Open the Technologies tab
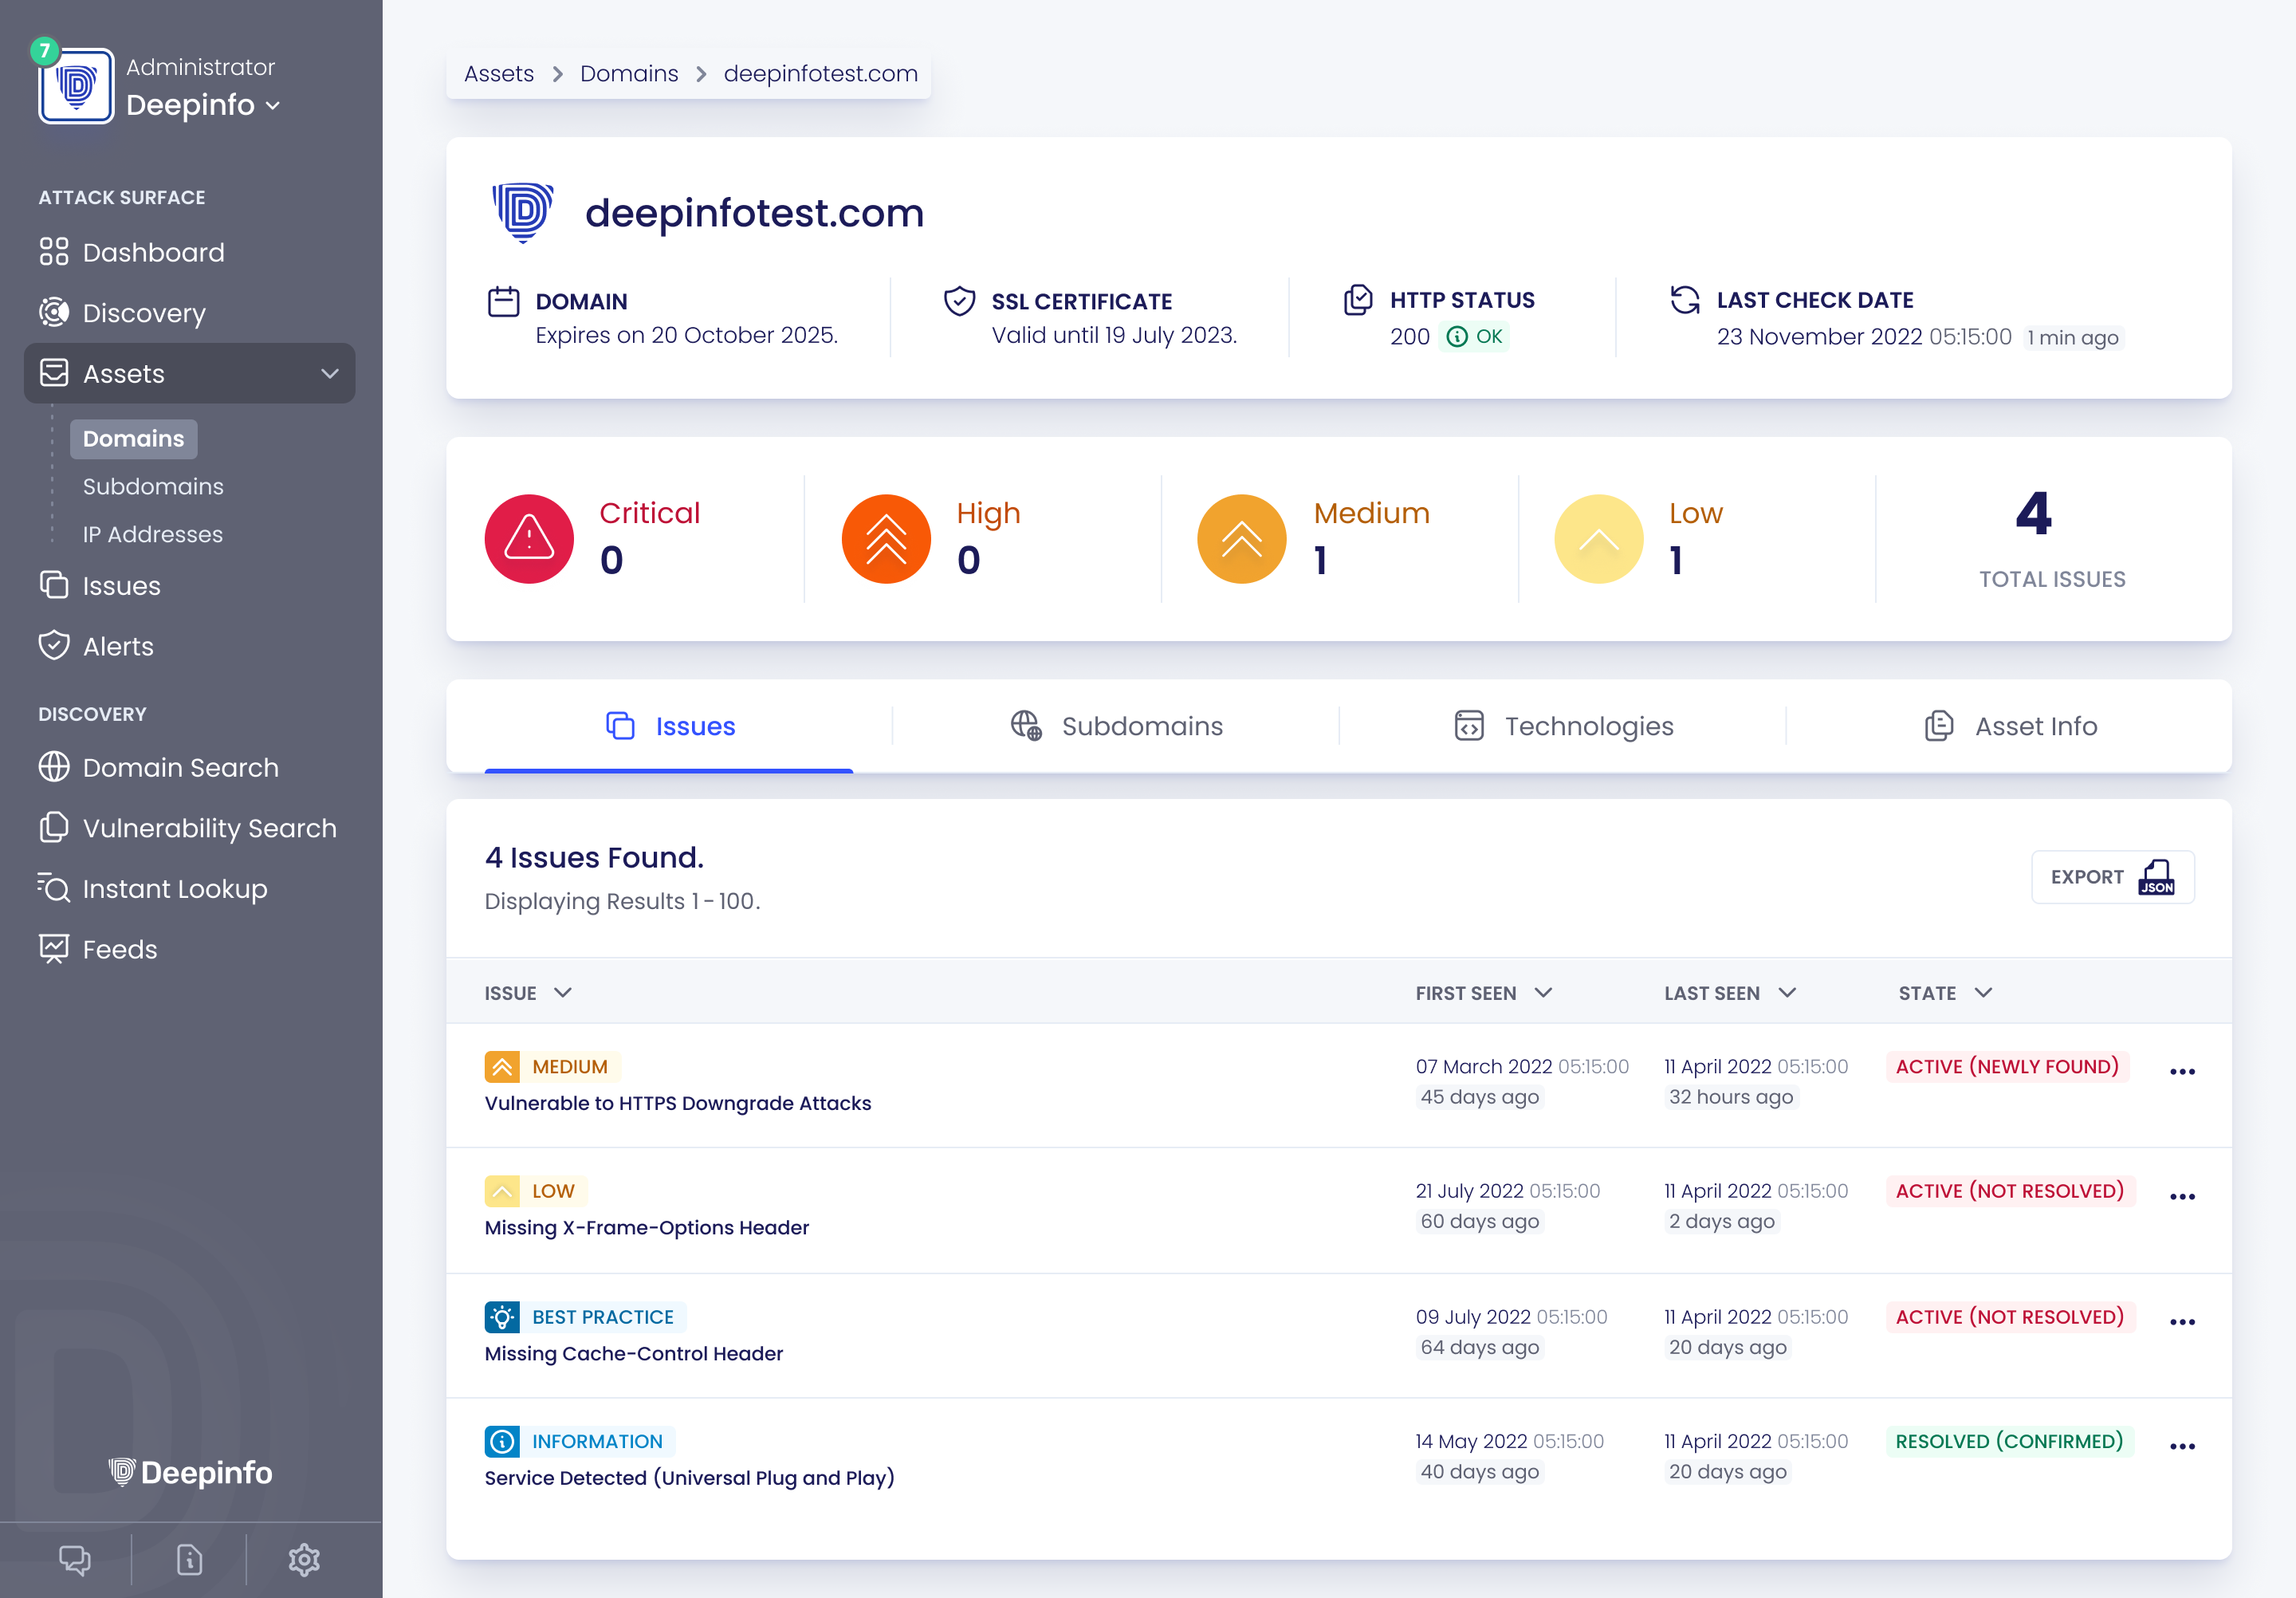Screen dimensions: 2296x1598 (x=1562, y=726)
